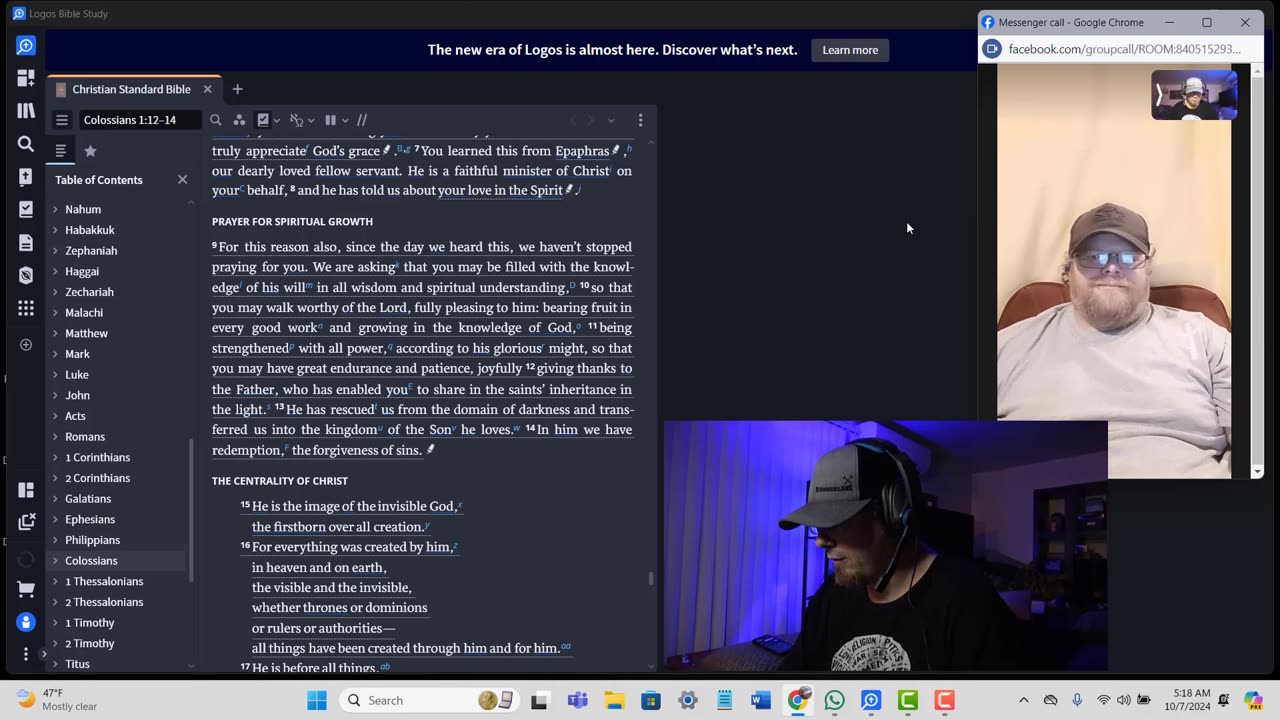1280x720 pixels.
Task: Click the 'PRAYER FOR SPIRITUAL GROWTH' heading
Action: (x=292, y=222)
